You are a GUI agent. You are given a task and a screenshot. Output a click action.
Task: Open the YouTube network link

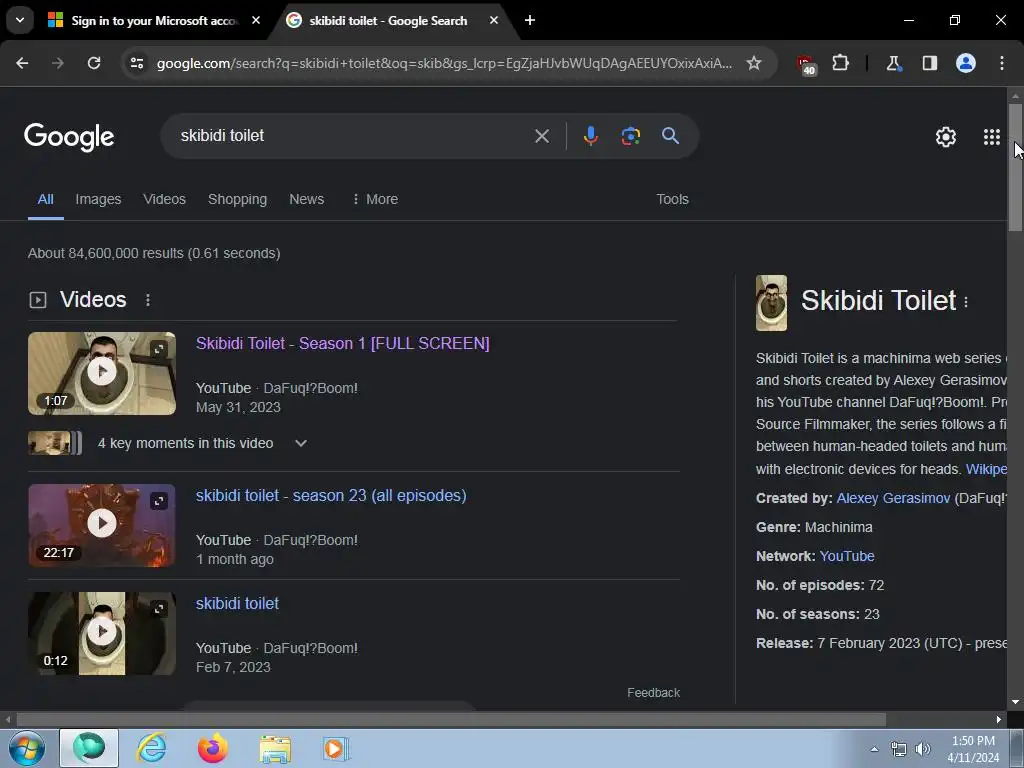point(847,556)
